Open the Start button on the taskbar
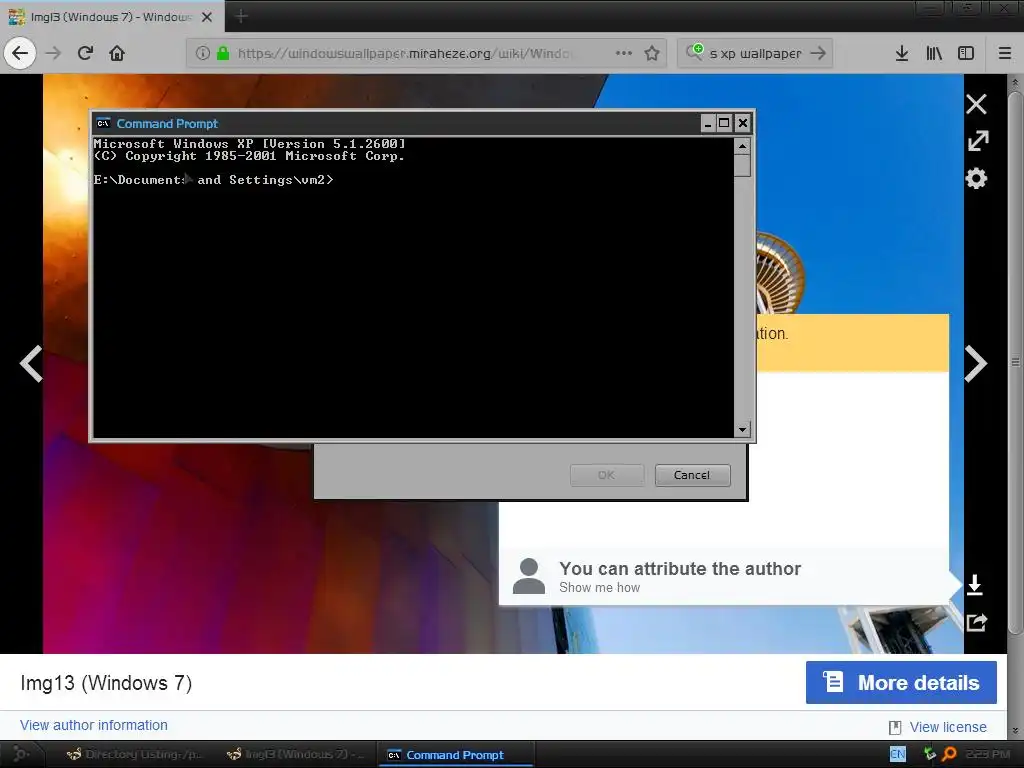Screen dimensions: 1024x768 (22, 754)
